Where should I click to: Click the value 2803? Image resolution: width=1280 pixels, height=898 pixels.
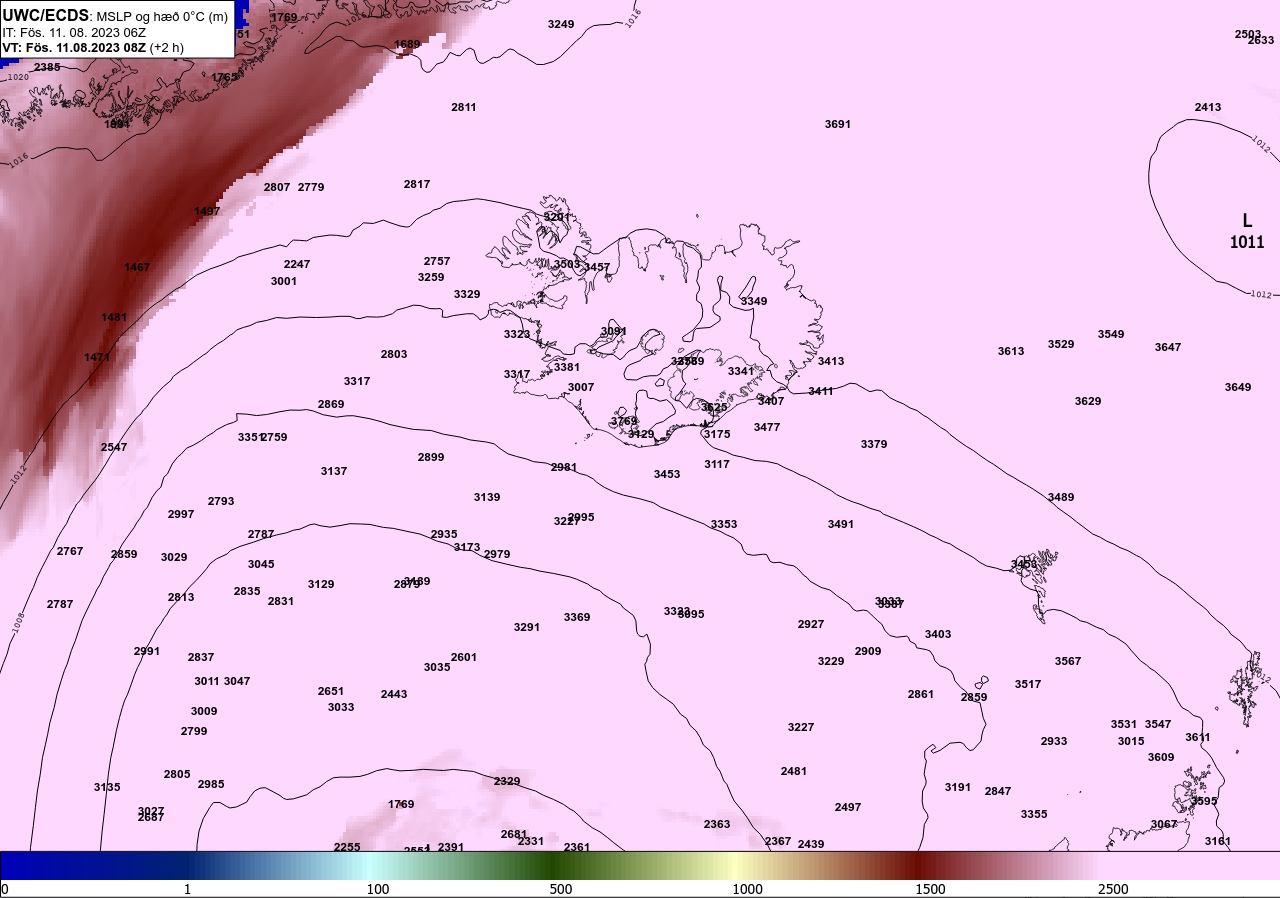[x=394, y=354]
